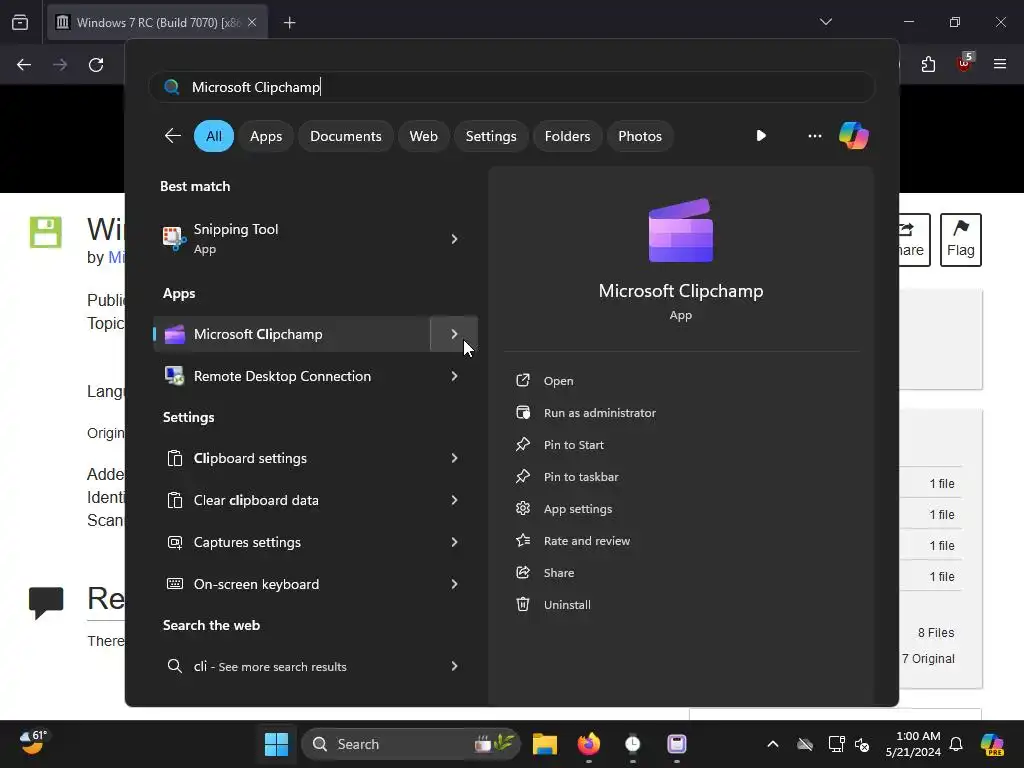Go back with the search panel arrow

(172, 136)
